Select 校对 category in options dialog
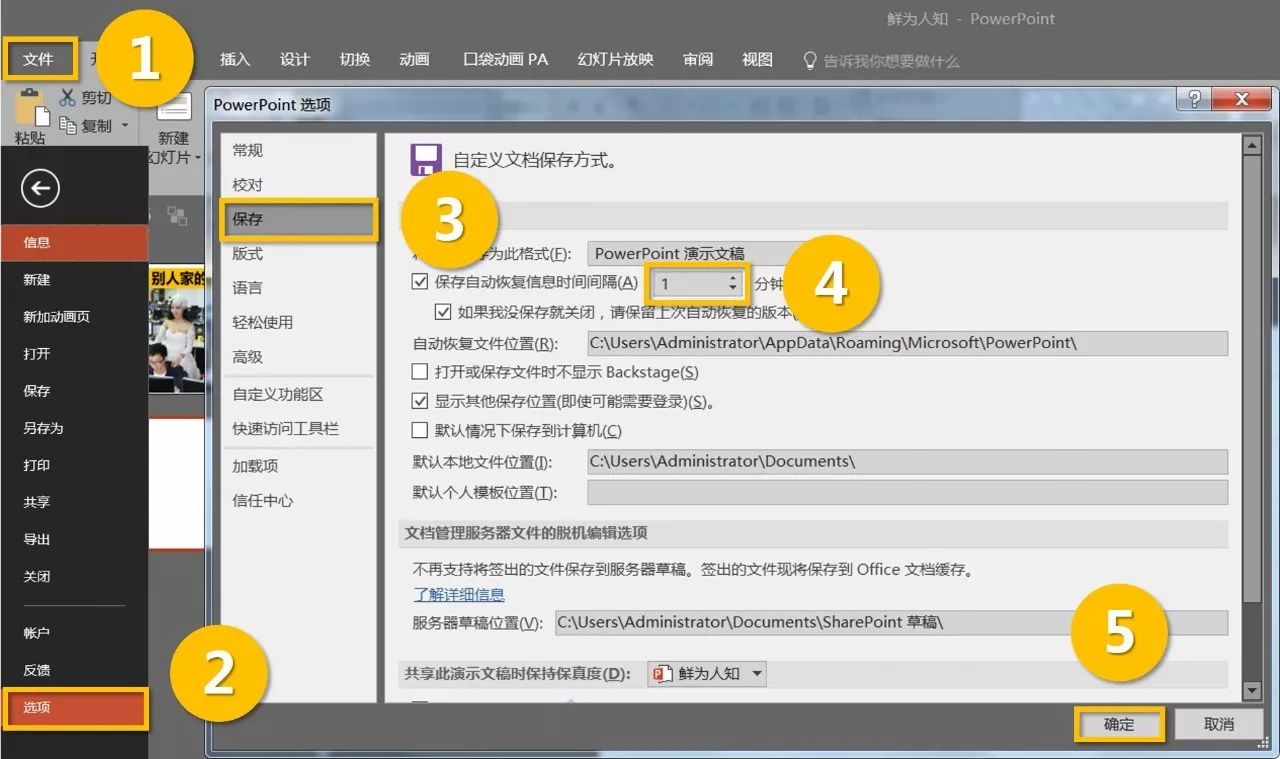Image resolution: width=1280 pixels, height=759 pixels. coord(298,185)
